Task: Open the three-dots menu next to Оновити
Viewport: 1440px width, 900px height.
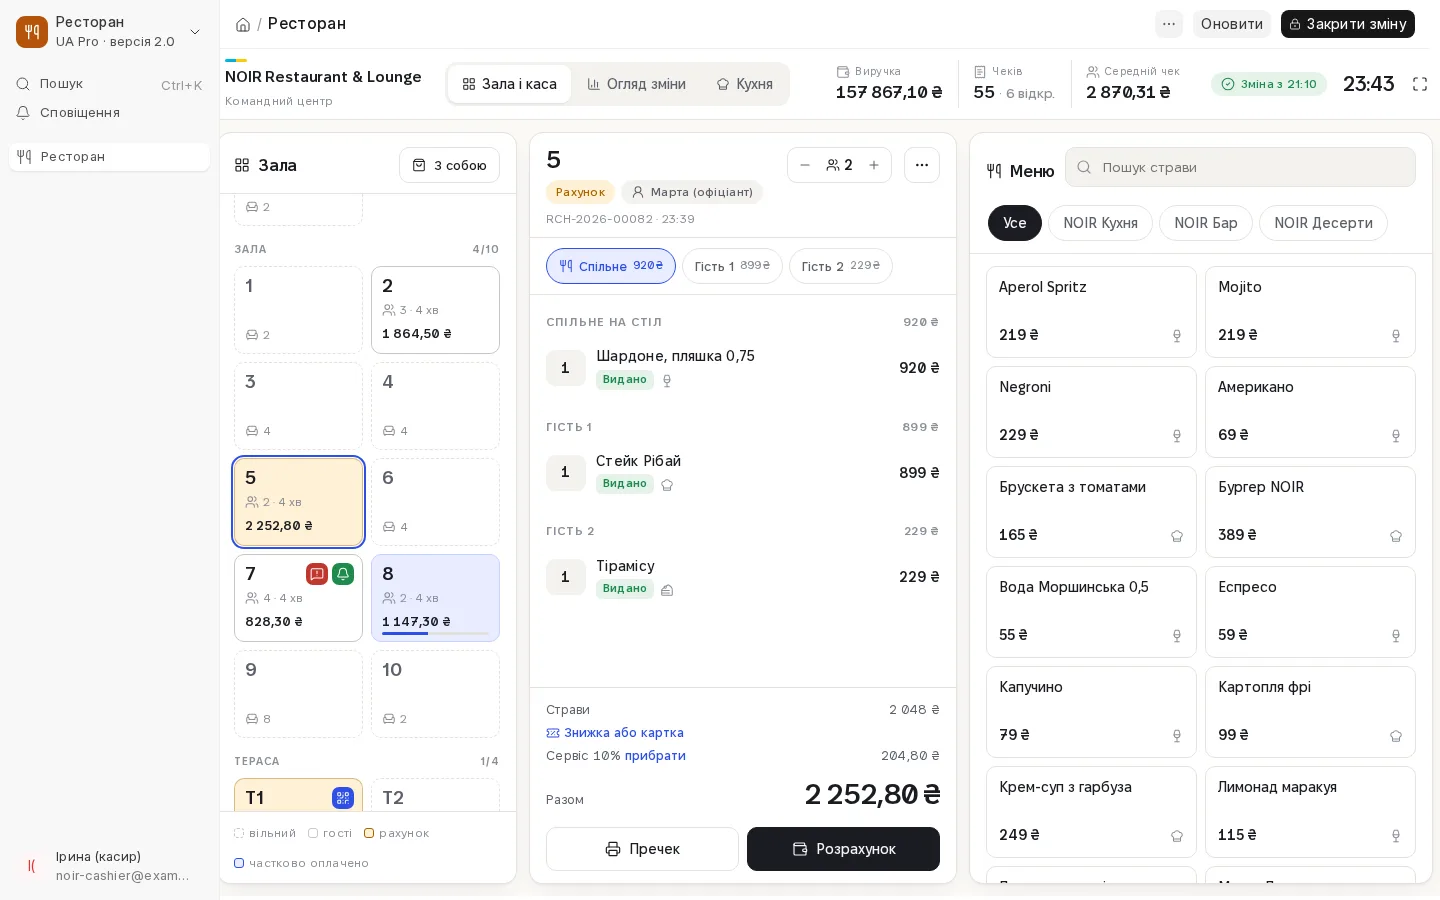Action: pos(1169,24)
